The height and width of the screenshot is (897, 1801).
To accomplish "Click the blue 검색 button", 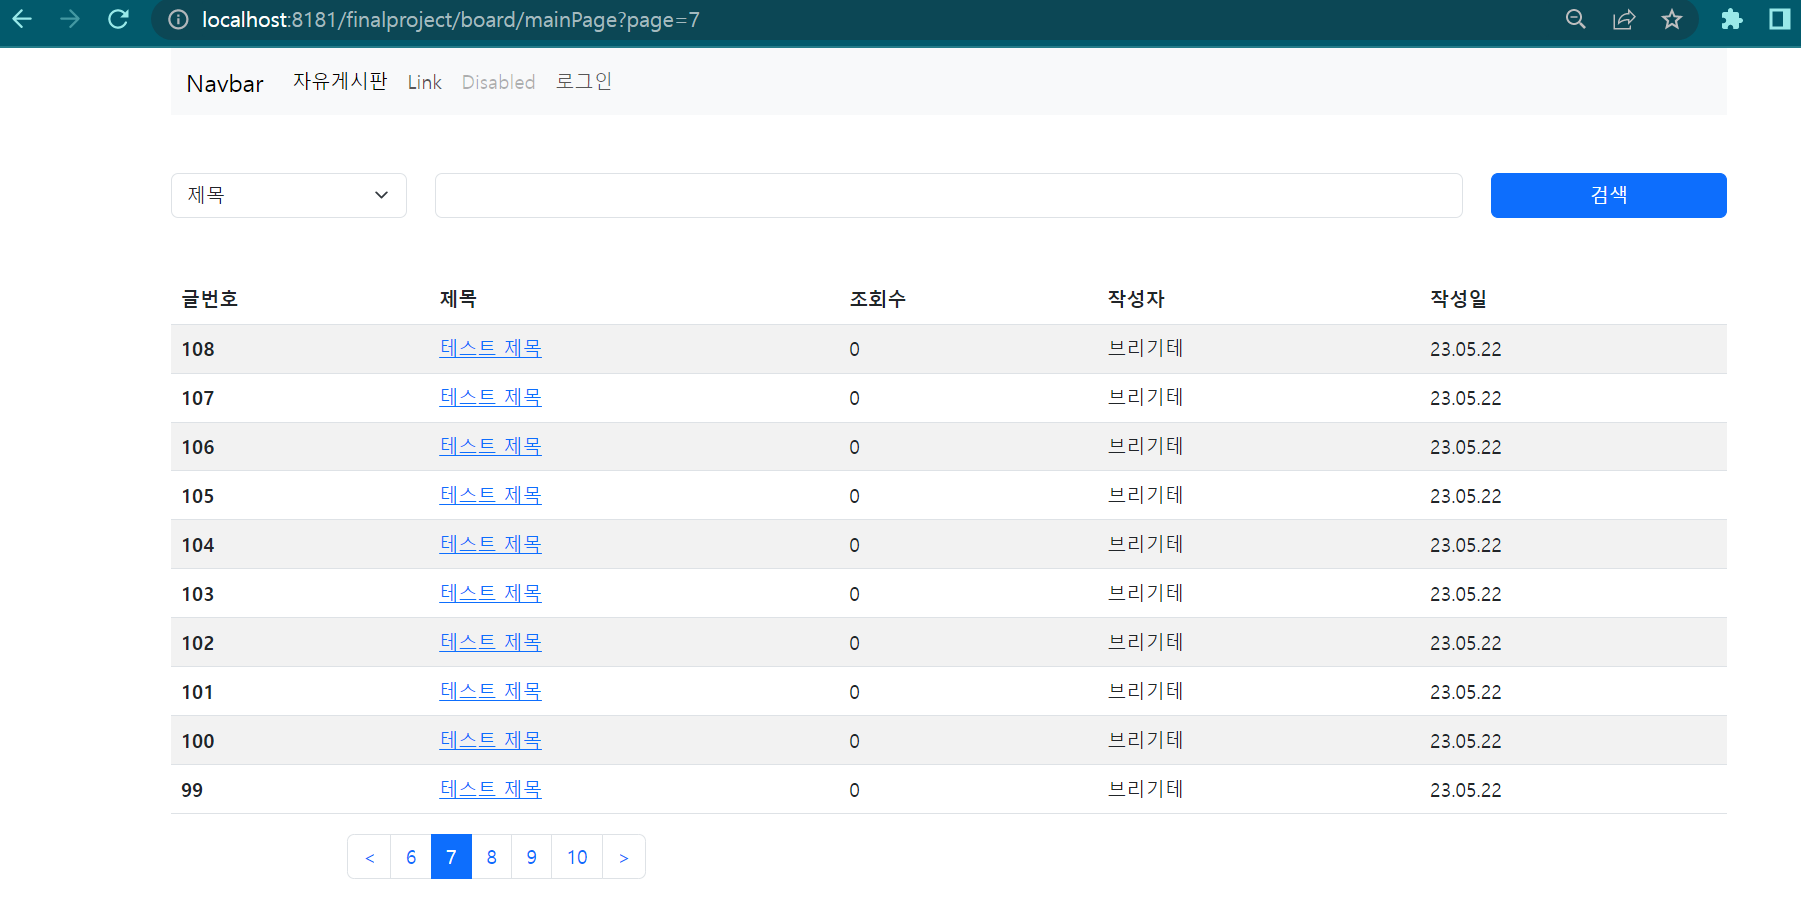I will pyautogui.click(x=1609, y=195).
